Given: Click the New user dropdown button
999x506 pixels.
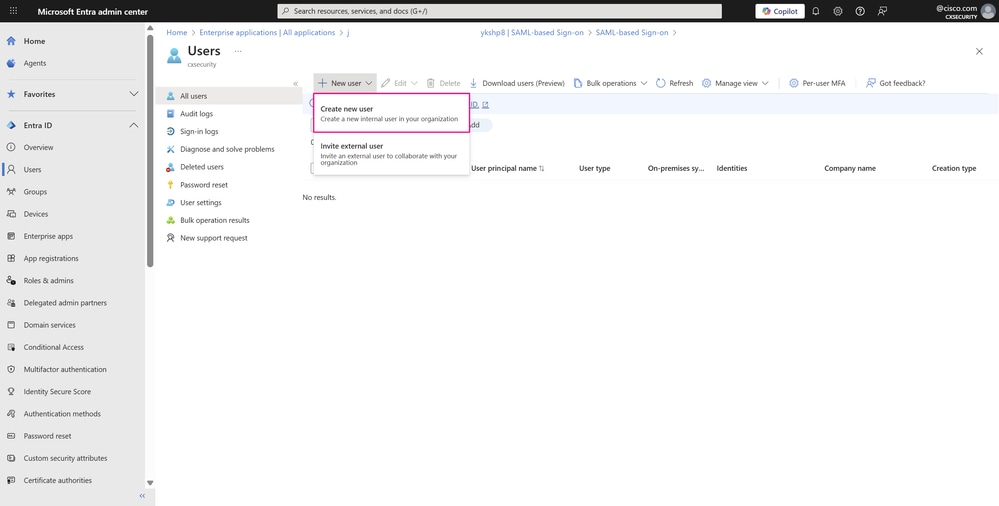Looking at the screenshot, I should click(x=345, y=83).
